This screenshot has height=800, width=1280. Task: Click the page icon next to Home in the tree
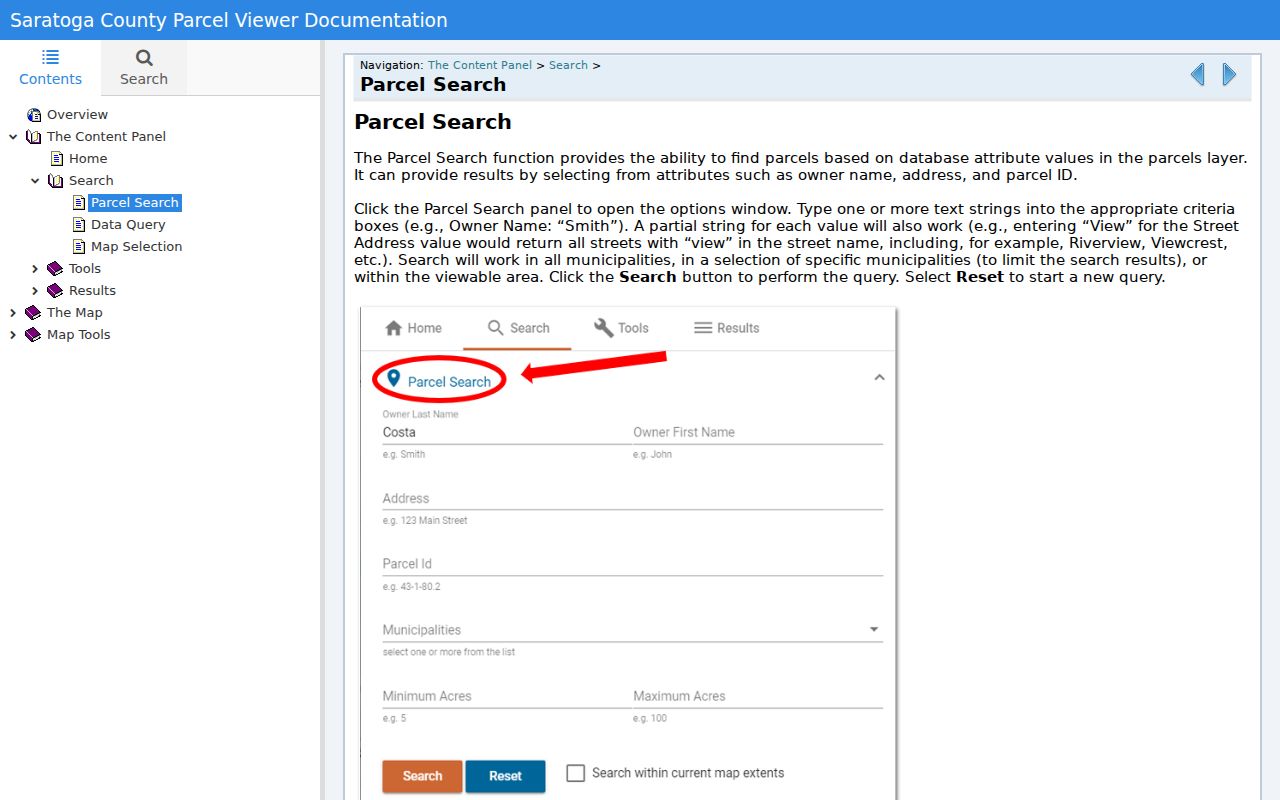57,159
